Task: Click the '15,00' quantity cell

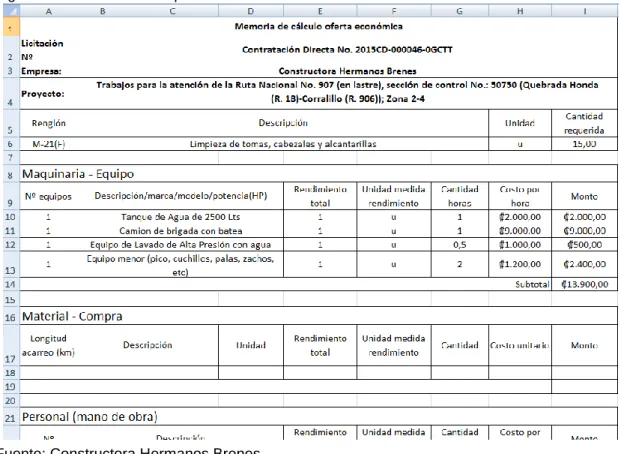Action: [x=584, y=144]
